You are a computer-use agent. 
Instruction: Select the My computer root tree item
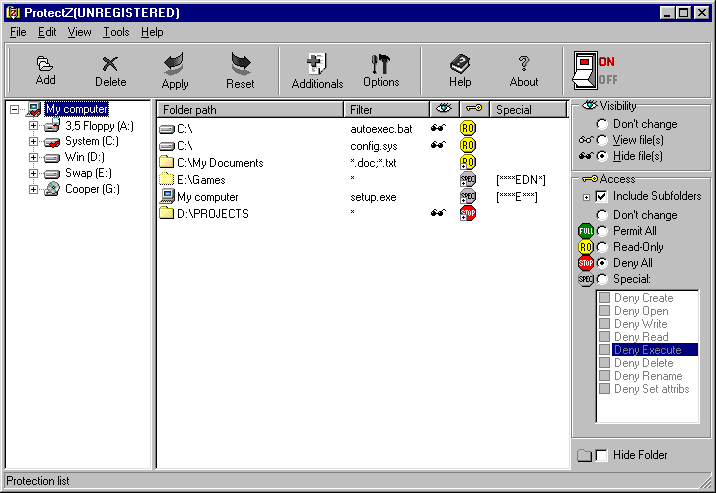click(x=77, y=109)
